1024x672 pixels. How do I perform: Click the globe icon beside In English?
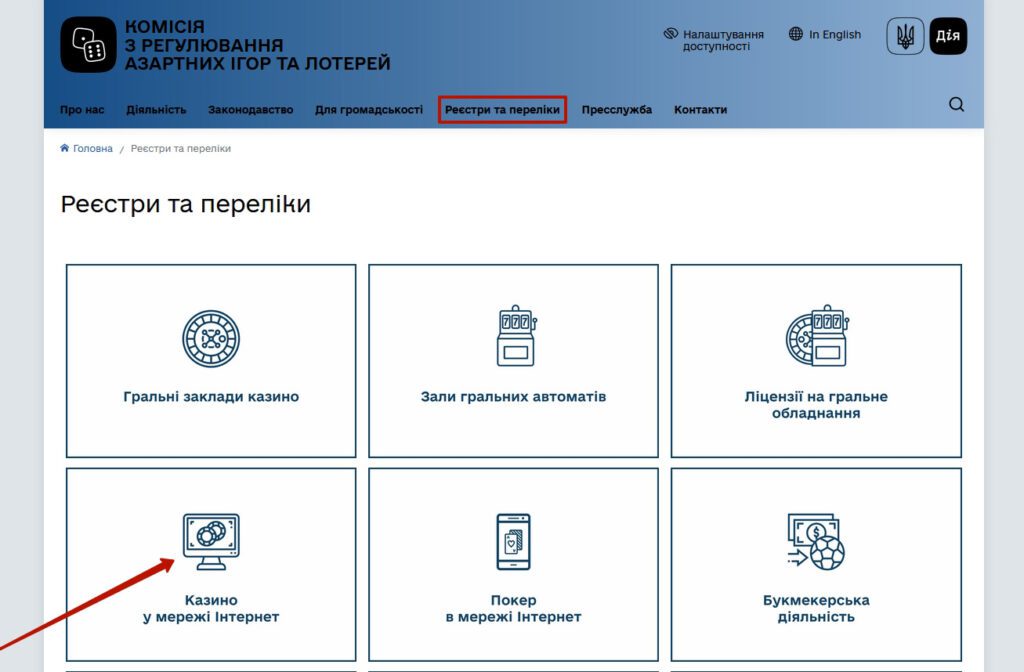click(x=795, y=34)
